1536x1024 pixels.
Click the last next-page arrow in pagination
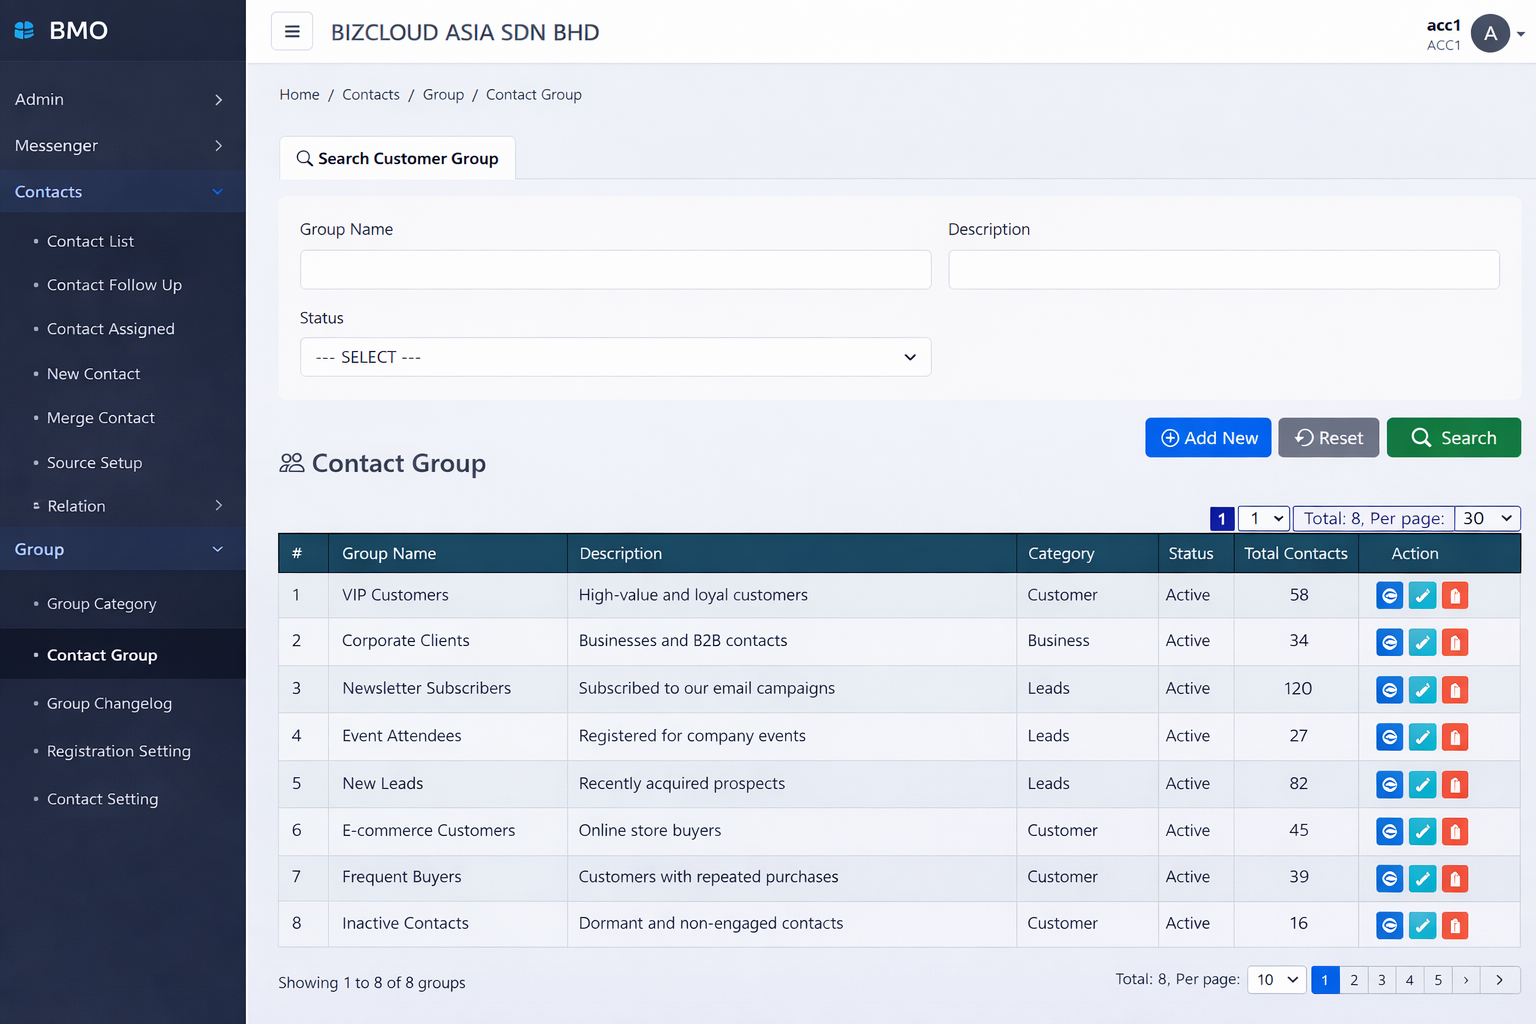click(x=1499, y=980)
